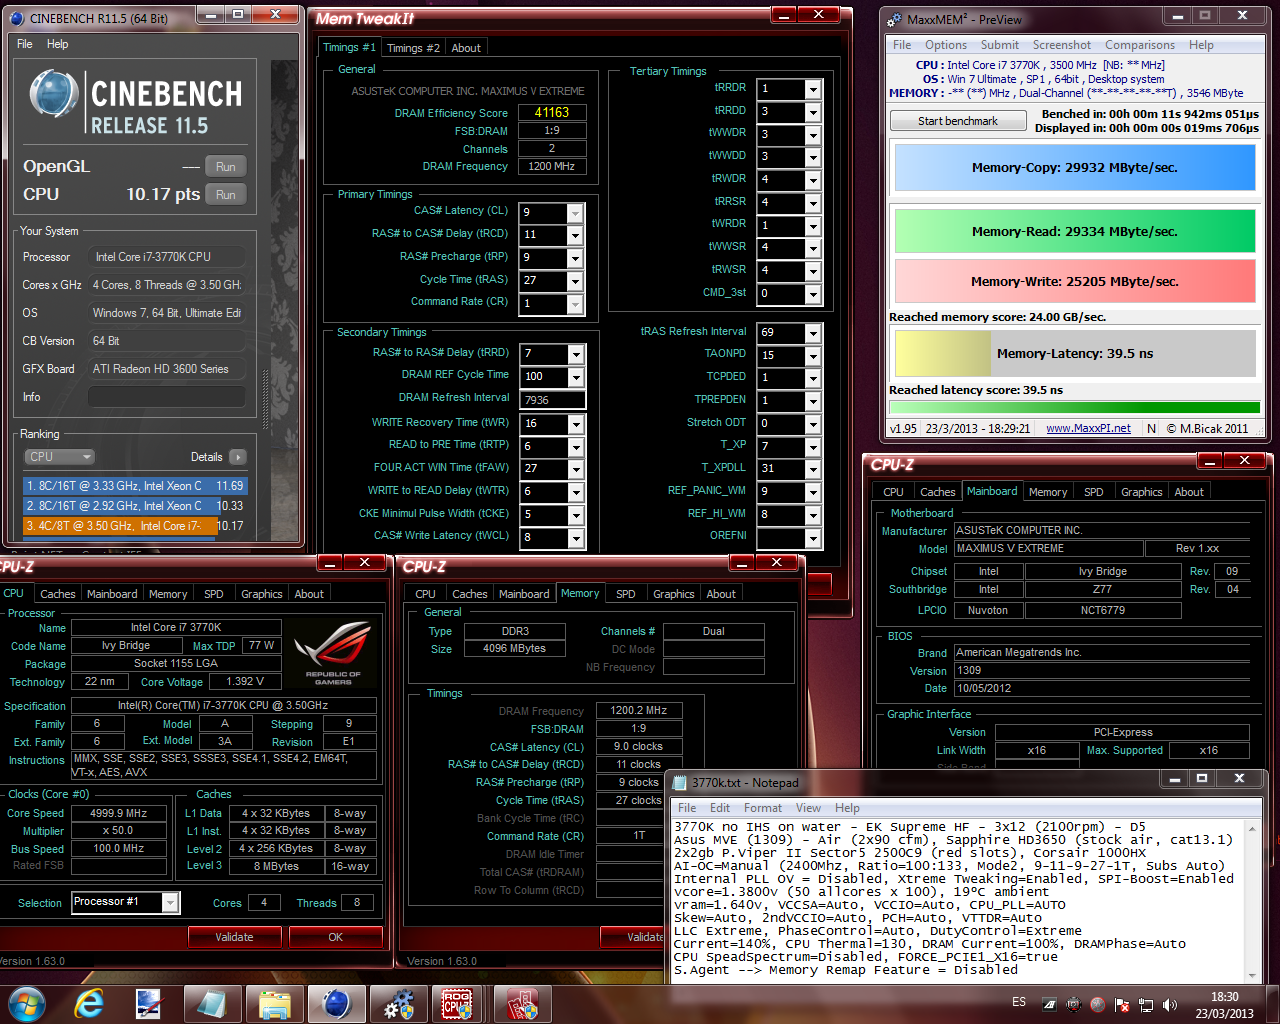Open the CPU ranking dropdown in Cinebench

59,457
